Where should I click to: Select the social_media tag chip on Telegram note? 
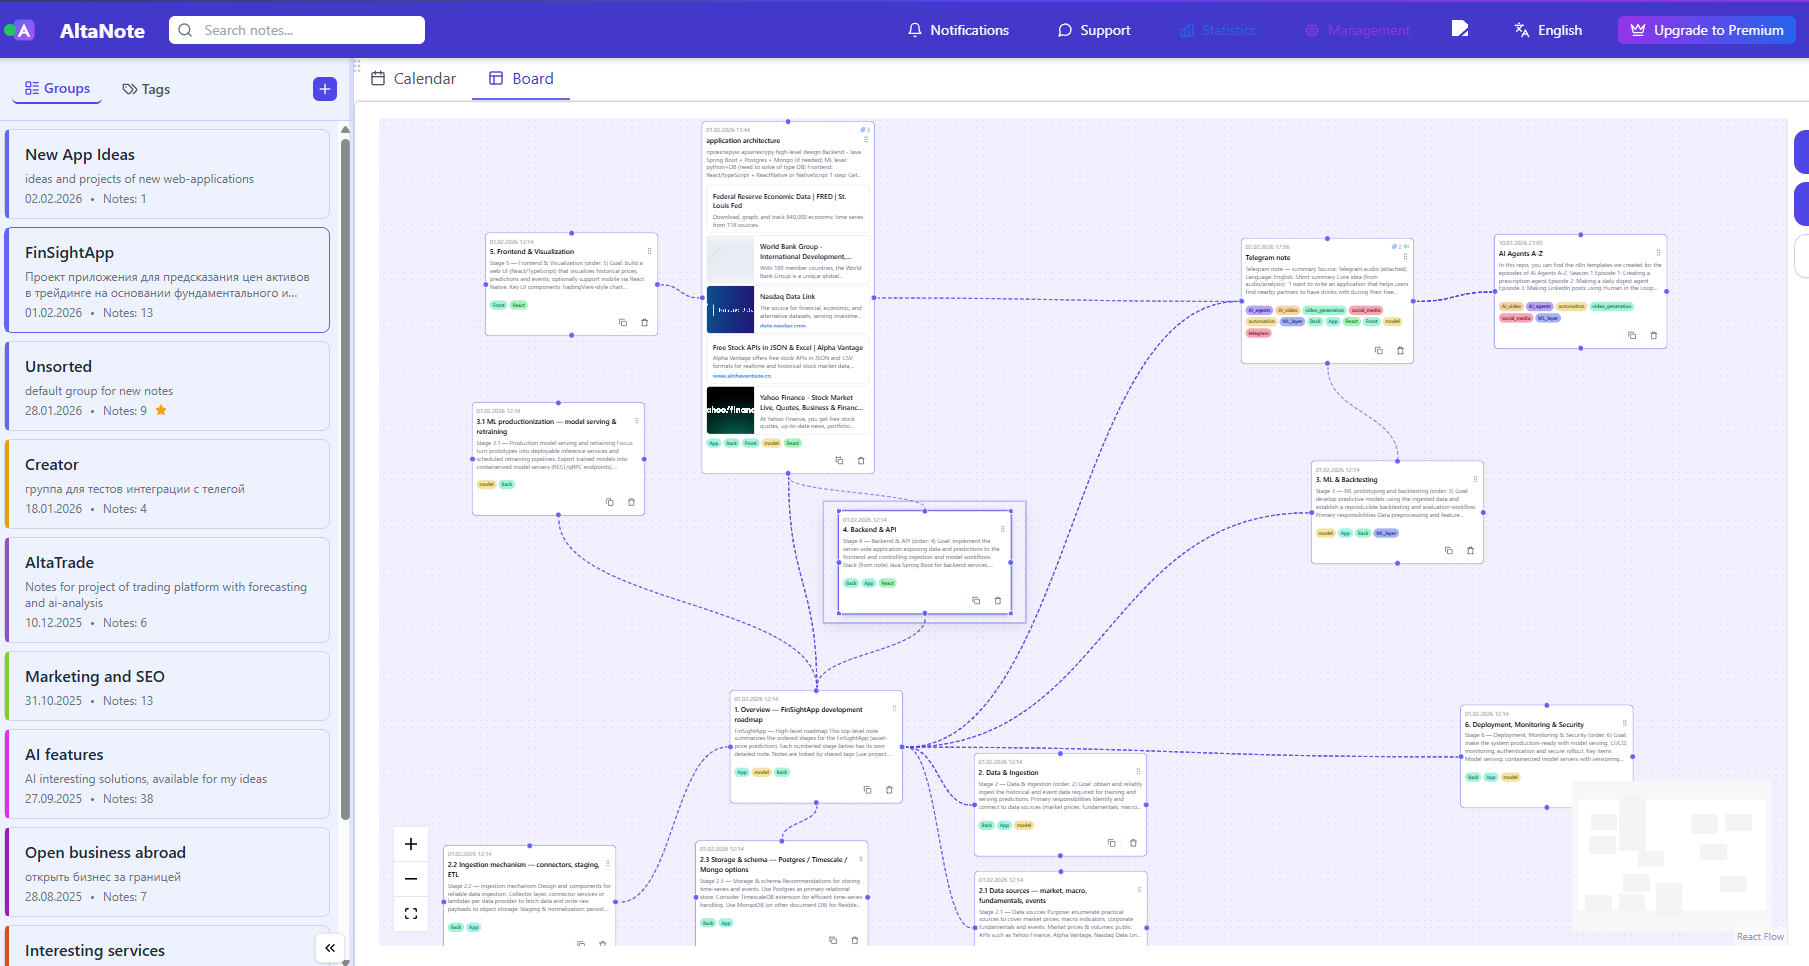(1365, 309)
